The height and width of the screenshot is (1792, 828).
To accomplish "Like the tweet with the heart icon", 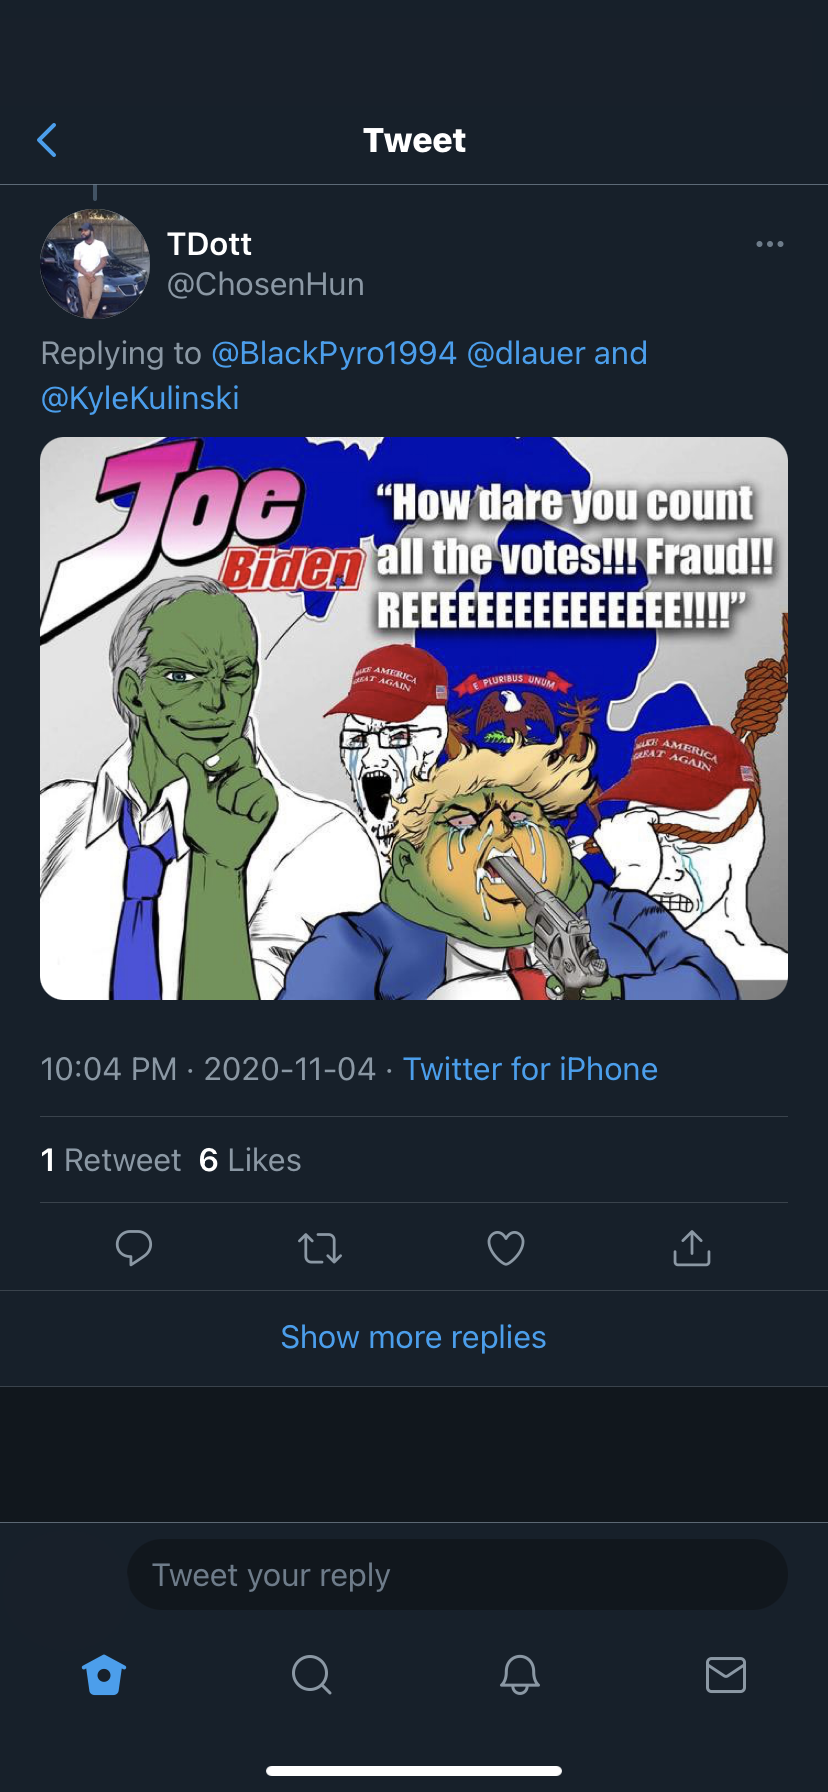I will click(x=505, y=1247).
